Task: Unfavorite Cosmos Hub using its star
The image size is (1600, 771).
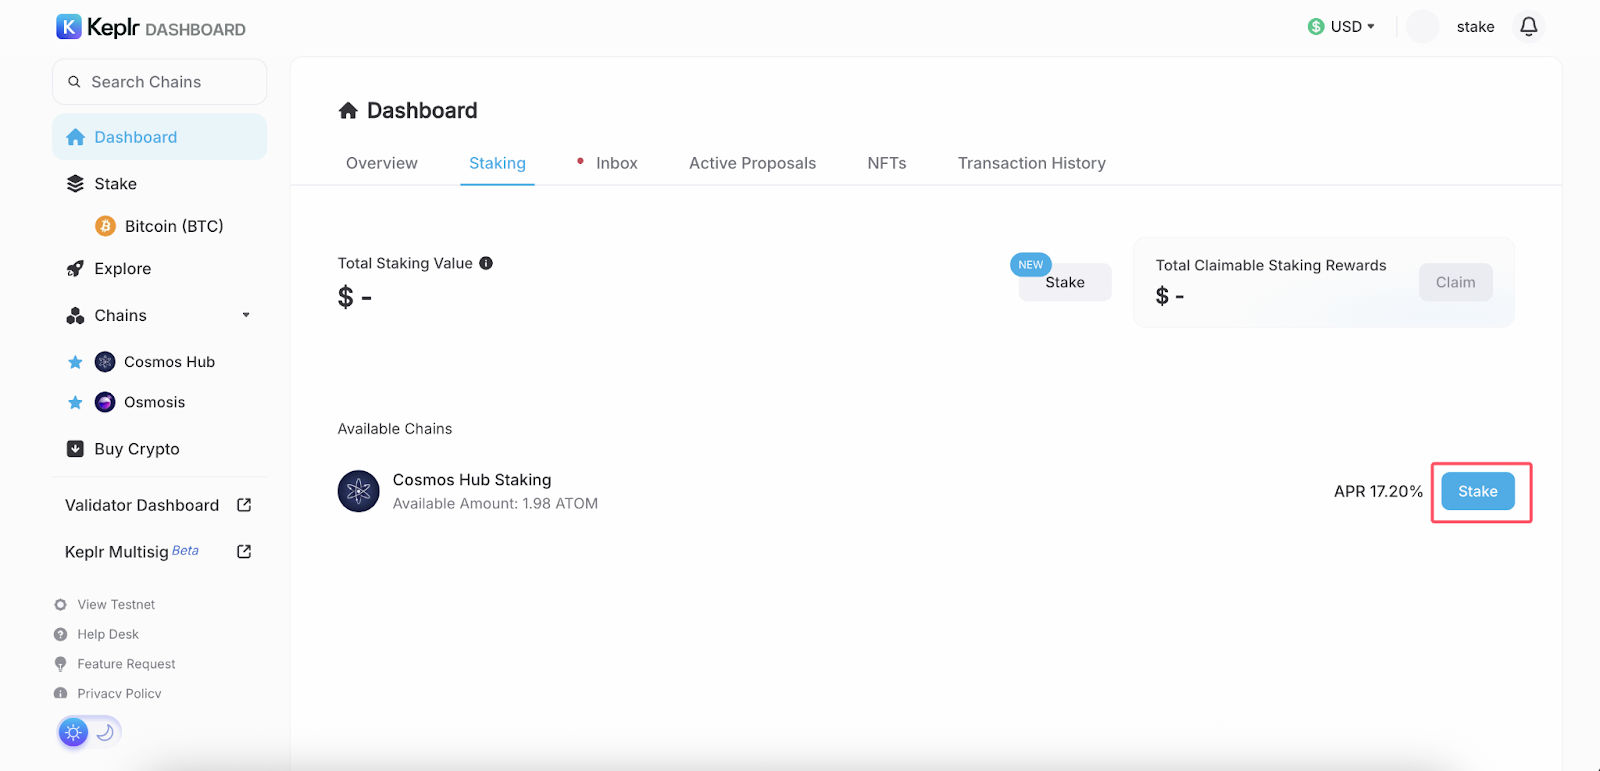Action: (x=75, y=362)
